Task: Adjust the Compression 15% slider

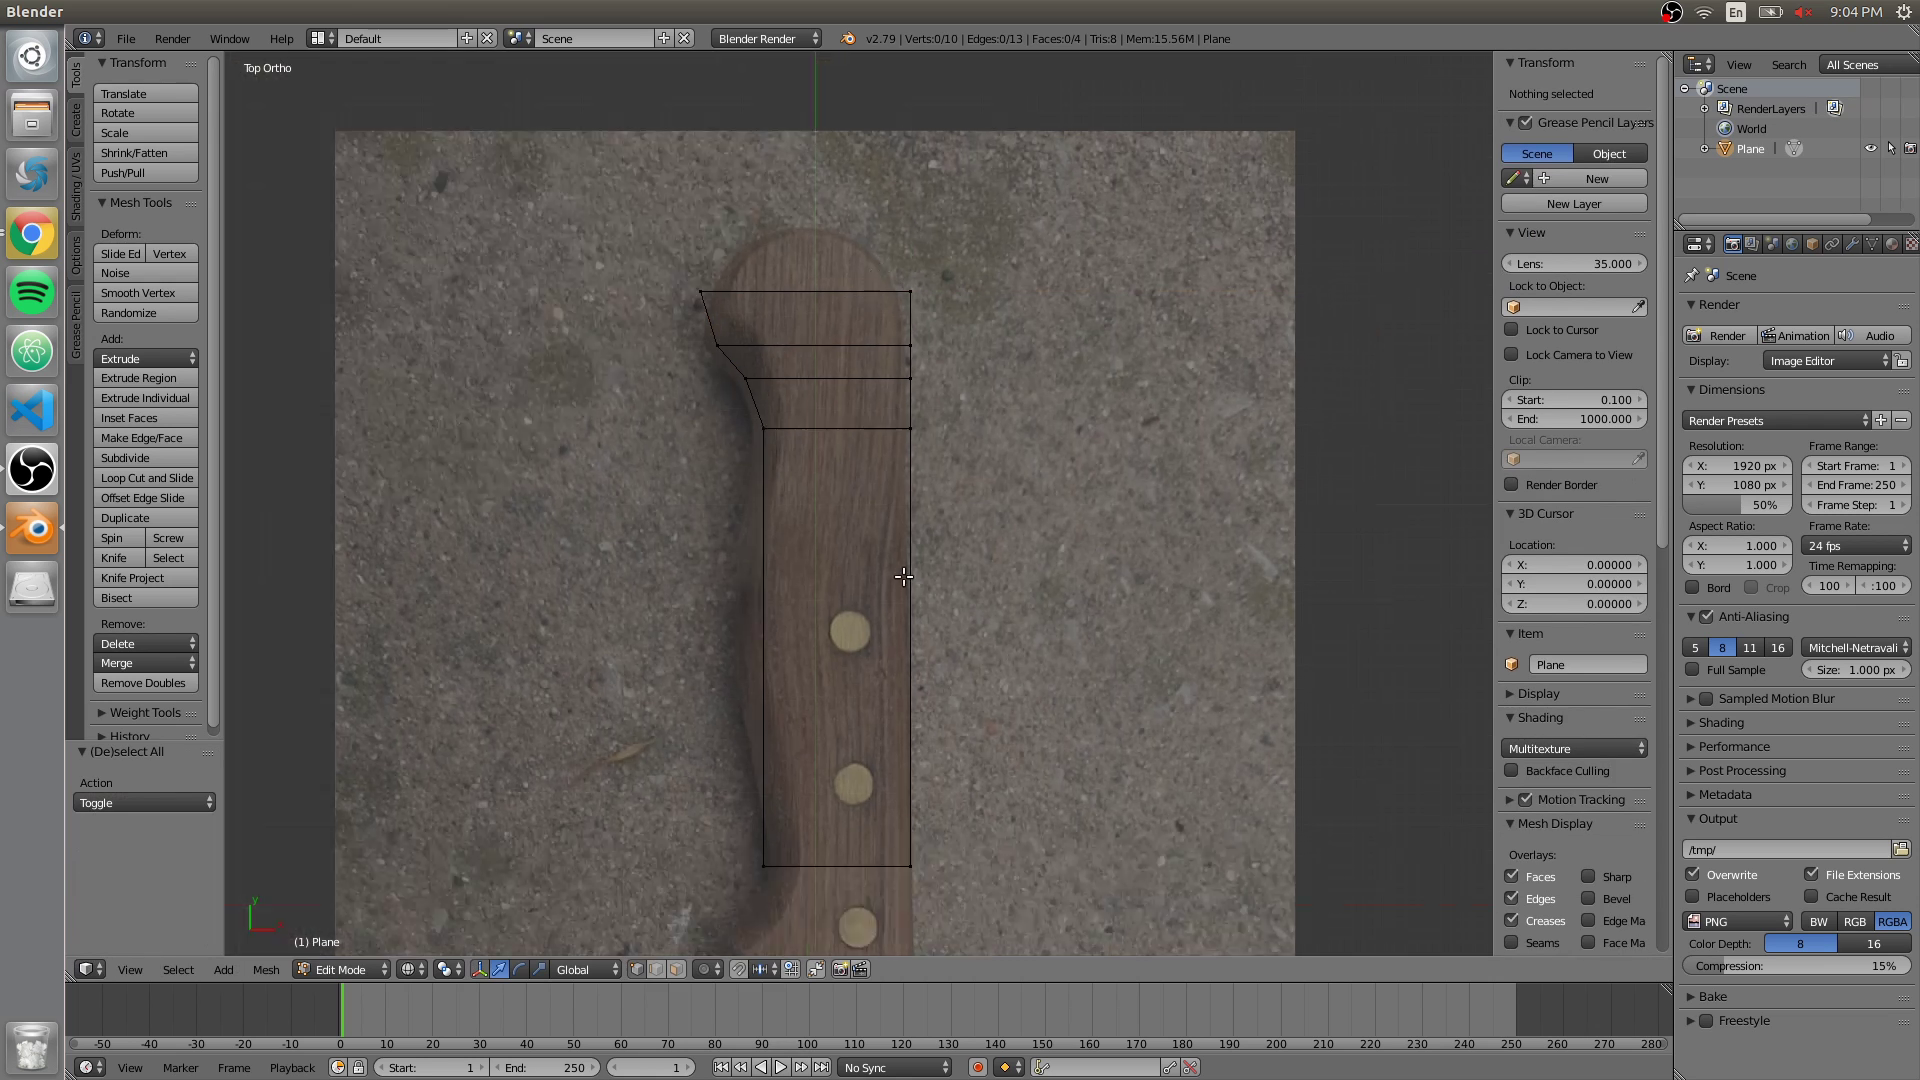Action: [x=1796, y=965]
